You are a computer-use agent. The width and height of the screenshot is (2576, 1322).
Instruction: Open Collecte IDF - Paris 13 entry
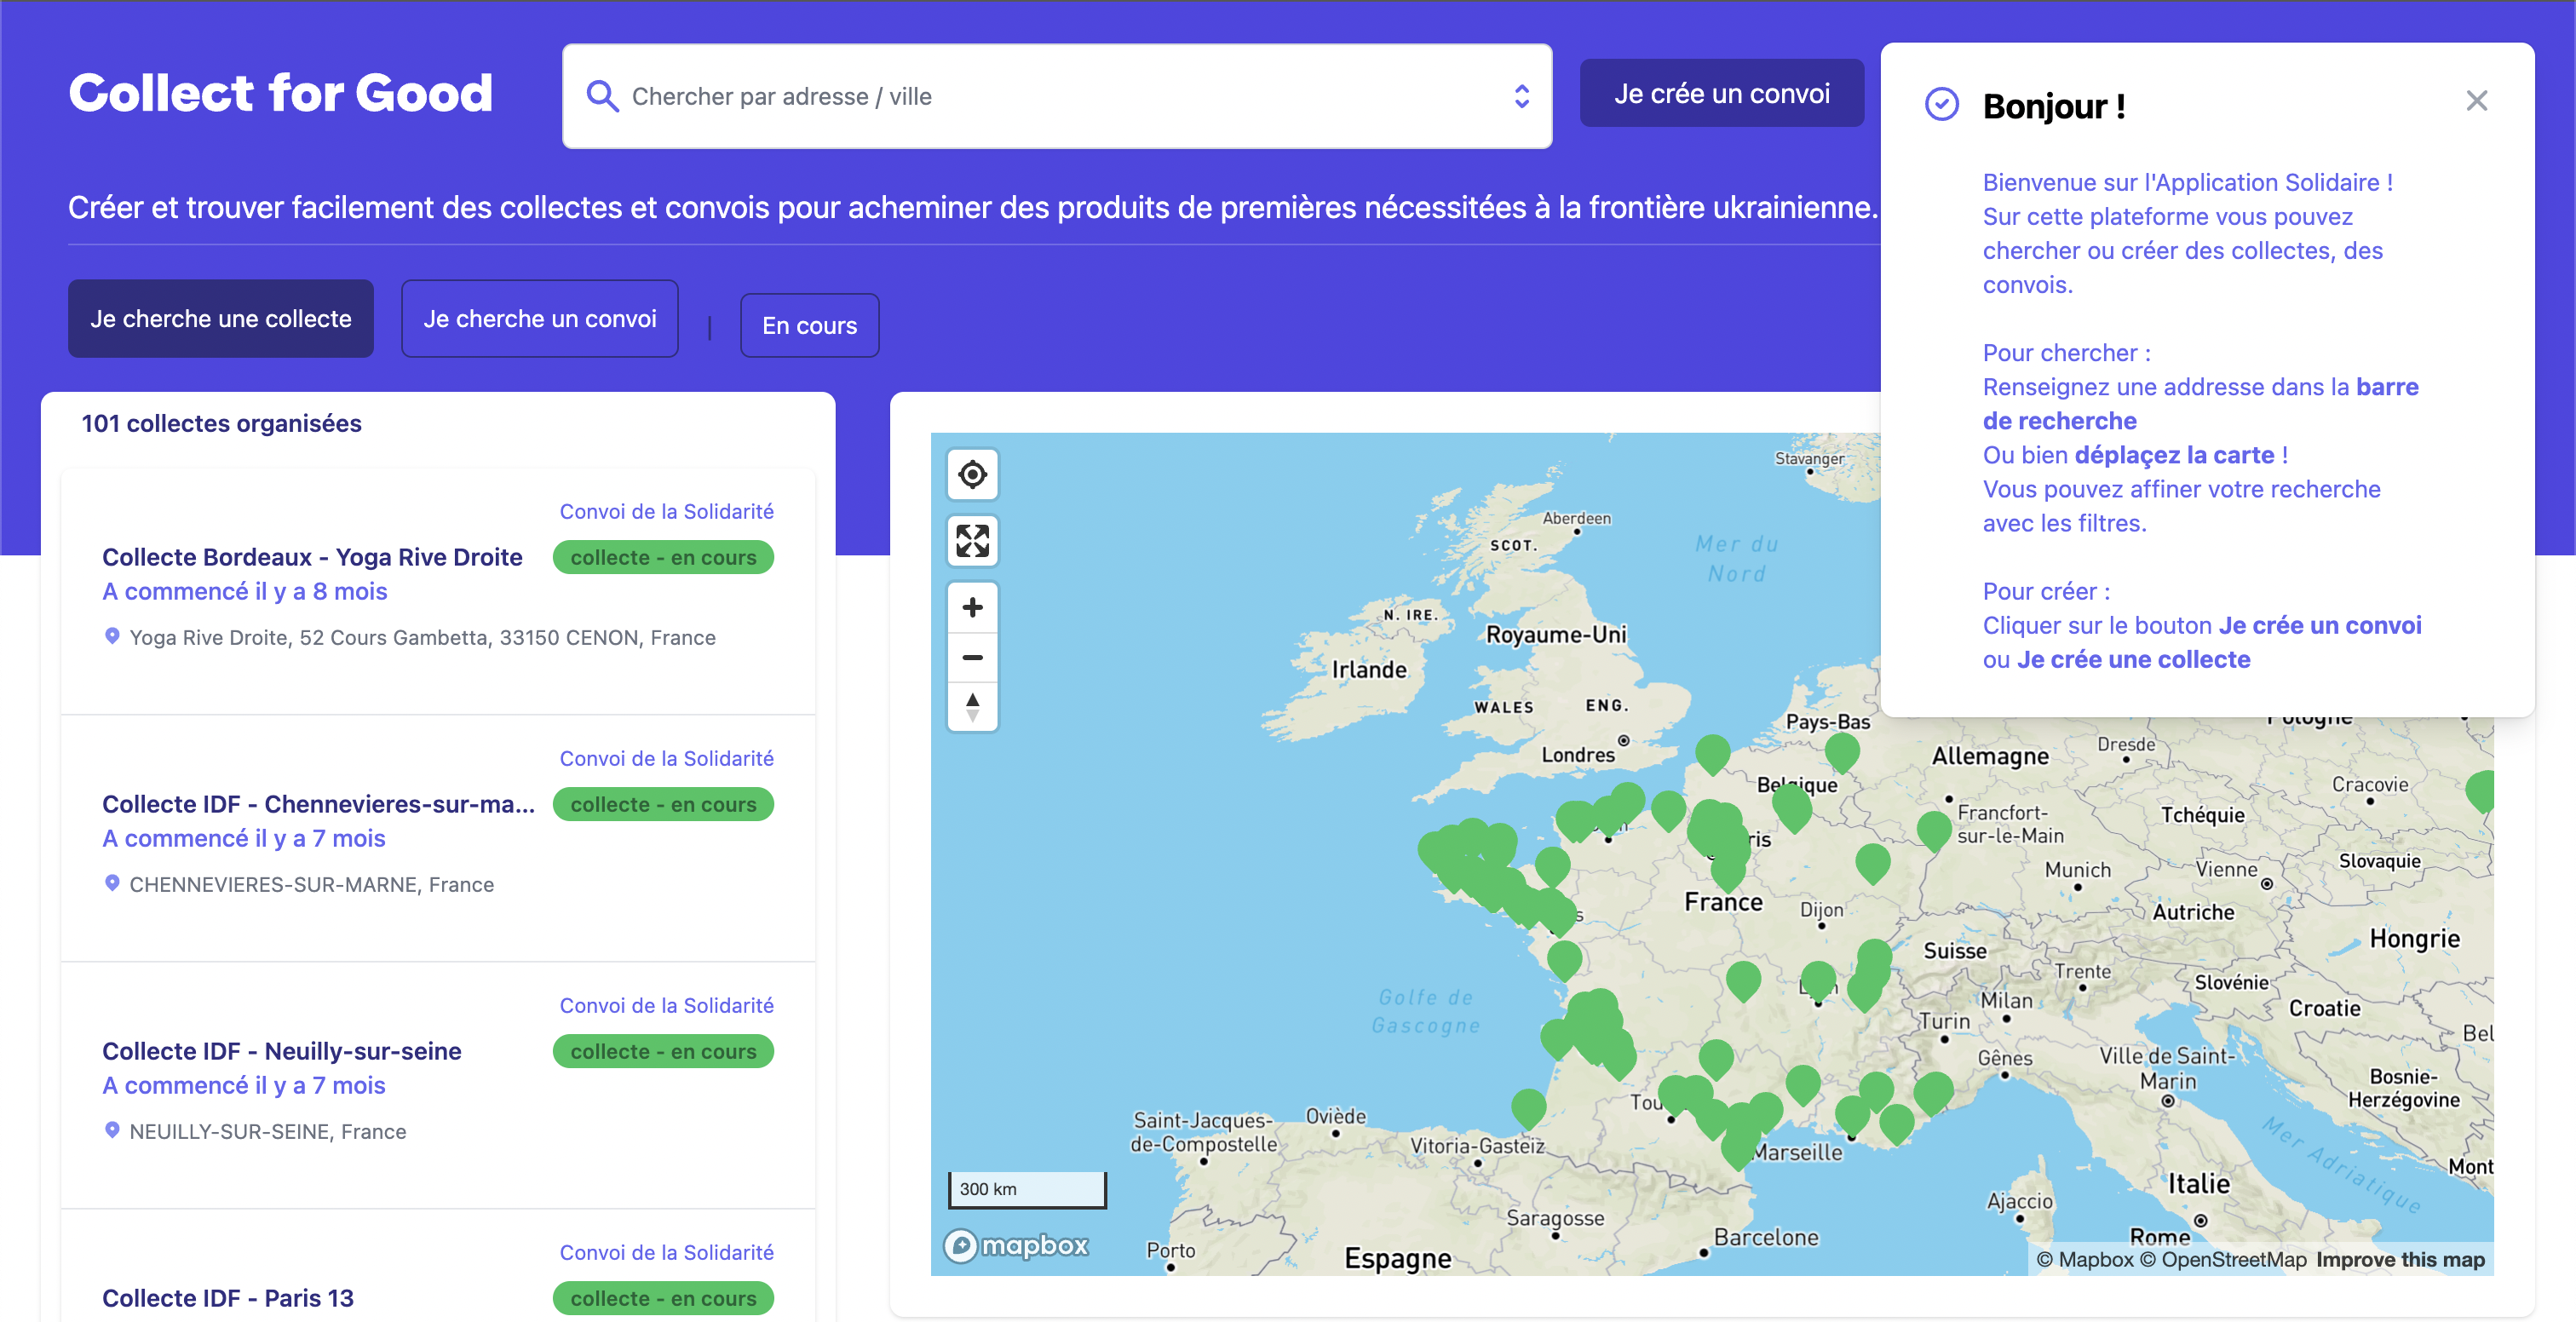click(227, 1298)
